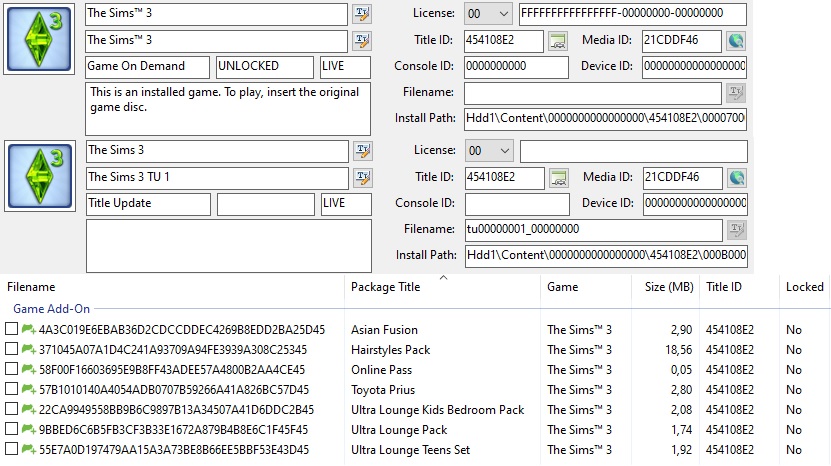Select checkbox for Ultra Lounge Kids Bedroom Pack
The width and height of the screenshot is (831, 466).
point(12,409)
